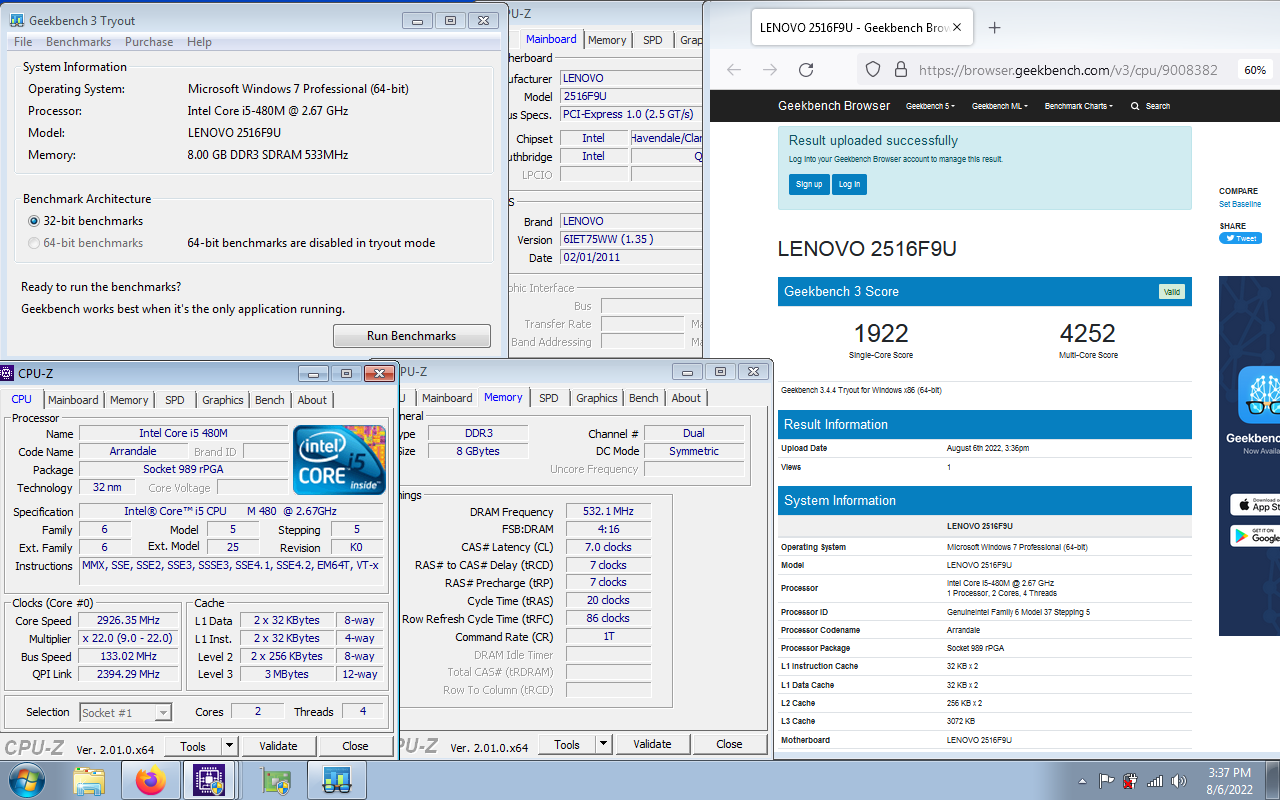Open Windows Explorer from the taskbar

coord(89,780)
